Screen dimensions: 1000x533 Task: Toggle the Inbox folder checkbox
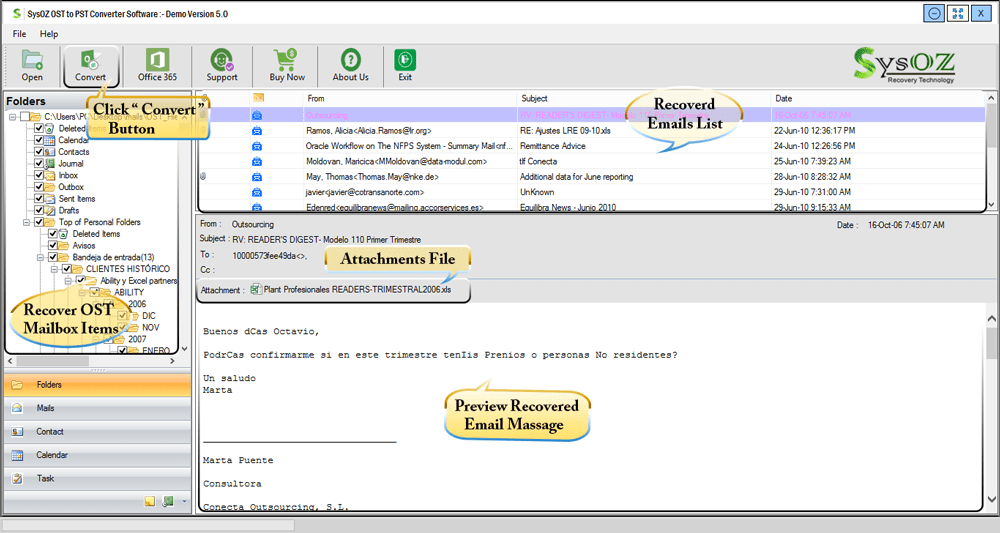click(x=39, y=175)
